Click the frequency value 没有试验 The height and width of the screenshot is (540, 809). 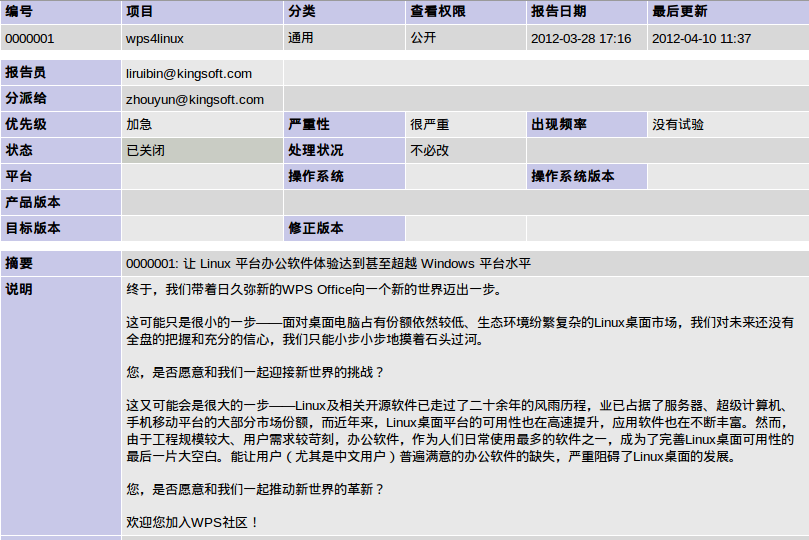click(x=677, y=124)
